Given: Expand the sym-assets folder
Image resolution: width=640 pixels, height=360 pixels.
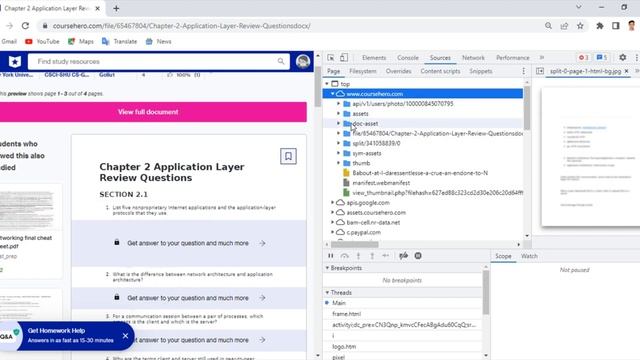Looking at the screenshot, I should pos(338,153).
